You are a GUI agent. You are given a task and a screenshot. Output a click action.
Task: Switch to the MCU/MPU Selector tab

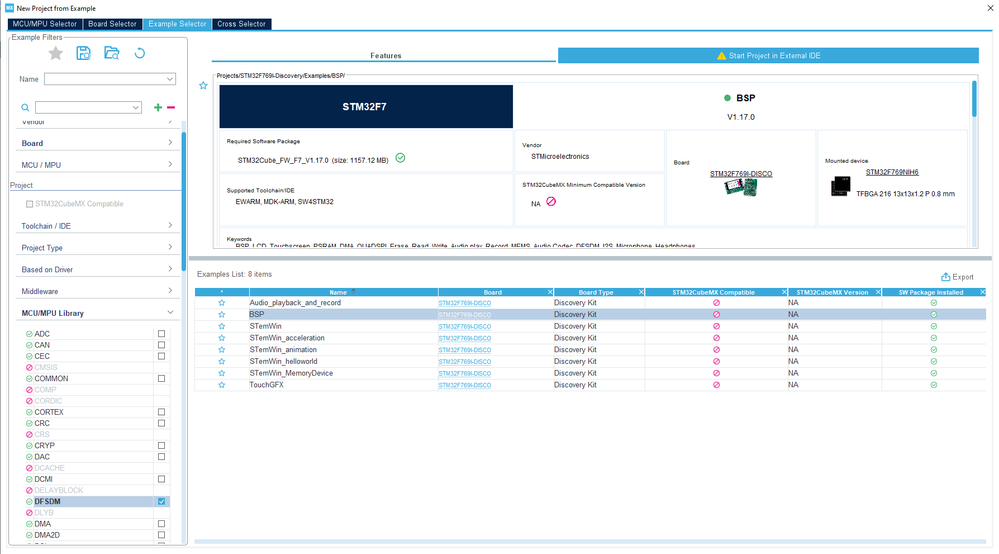[x=45, y=24]
